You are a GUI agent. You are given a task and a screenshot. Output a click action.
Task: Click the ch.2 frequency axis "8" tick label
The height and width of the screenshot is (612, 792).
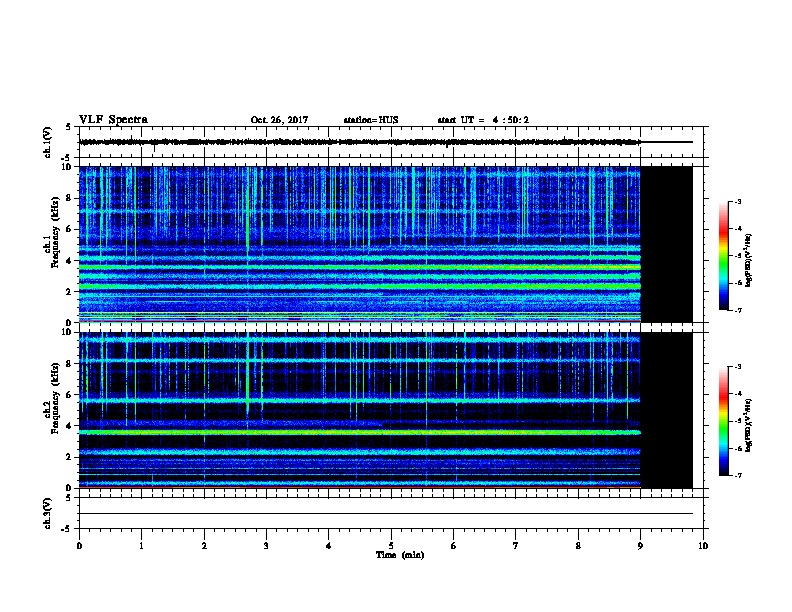click(69, 364)
